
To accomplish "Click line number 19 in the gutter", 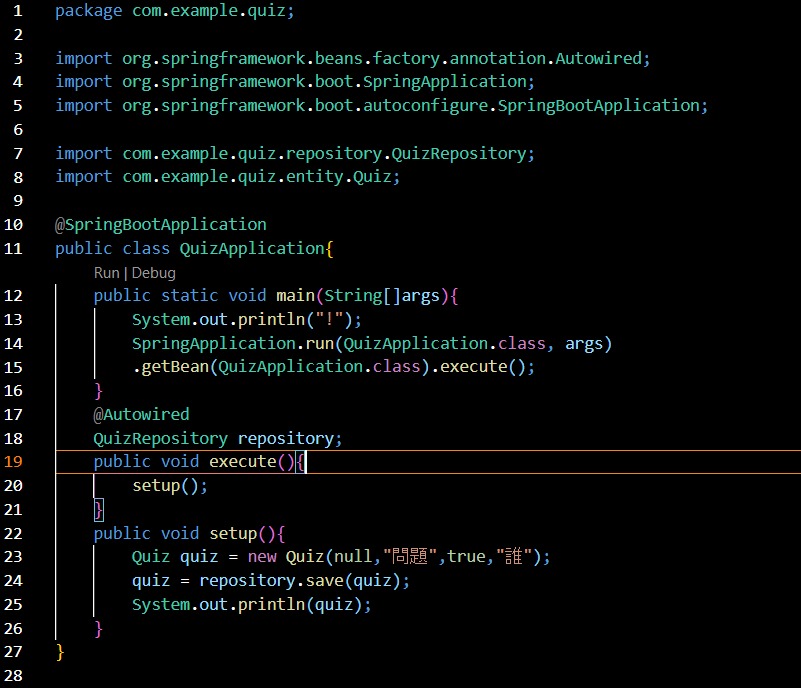I will pos(14,461).
